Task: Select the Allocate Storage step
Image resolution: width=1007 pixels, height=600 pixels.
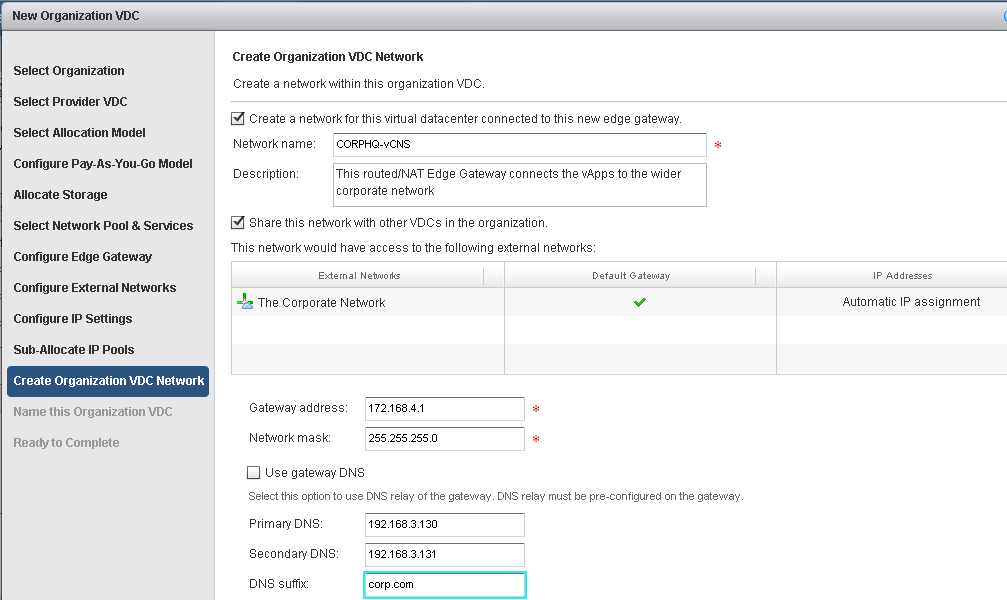Action: pos(62,194)
